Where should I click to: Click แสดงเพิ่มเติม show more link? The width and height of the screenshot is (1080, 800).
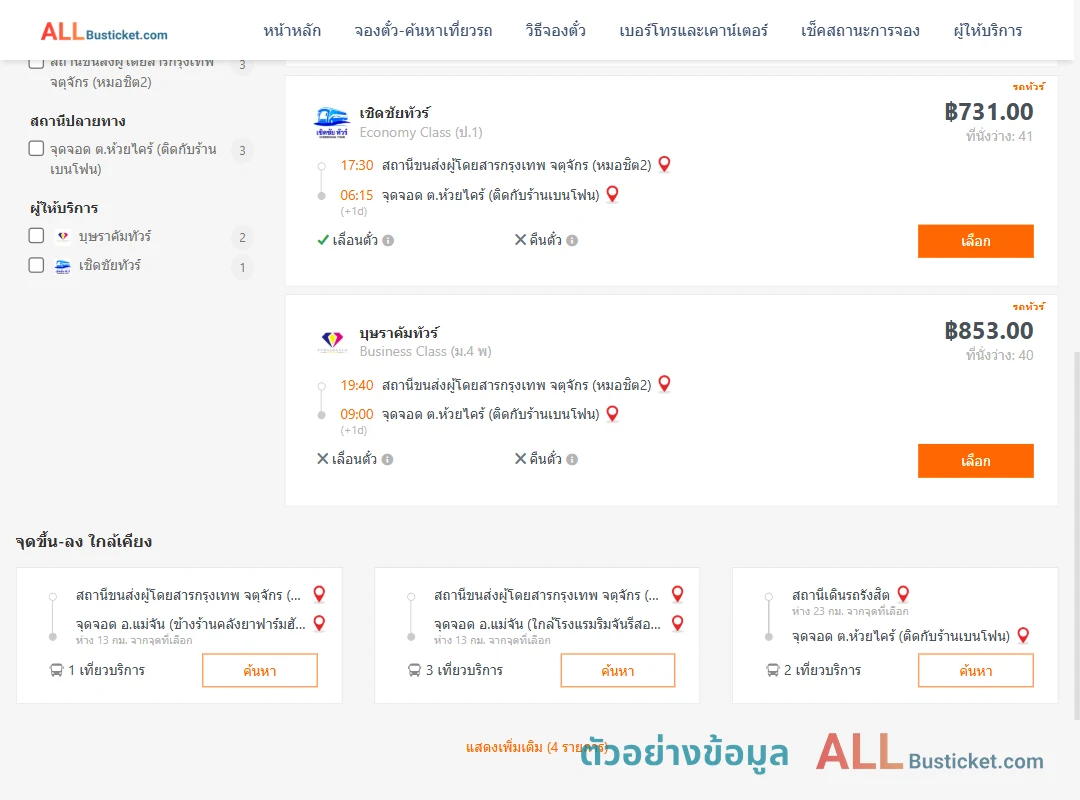(536, 747)
